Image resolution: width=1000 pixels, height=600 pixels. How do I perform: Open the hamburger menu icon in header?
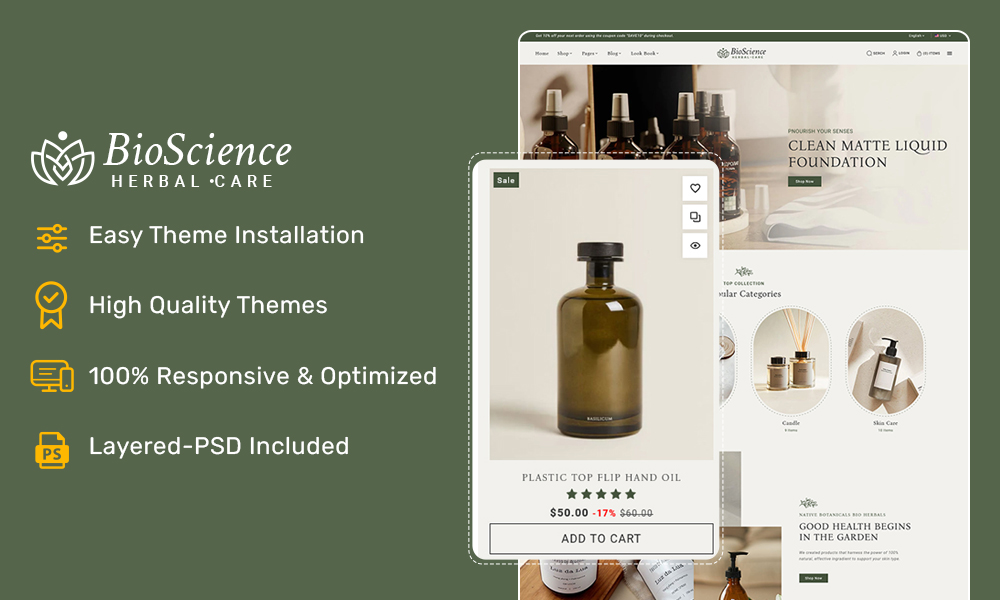pyautogui.click(x=950, y=53)
